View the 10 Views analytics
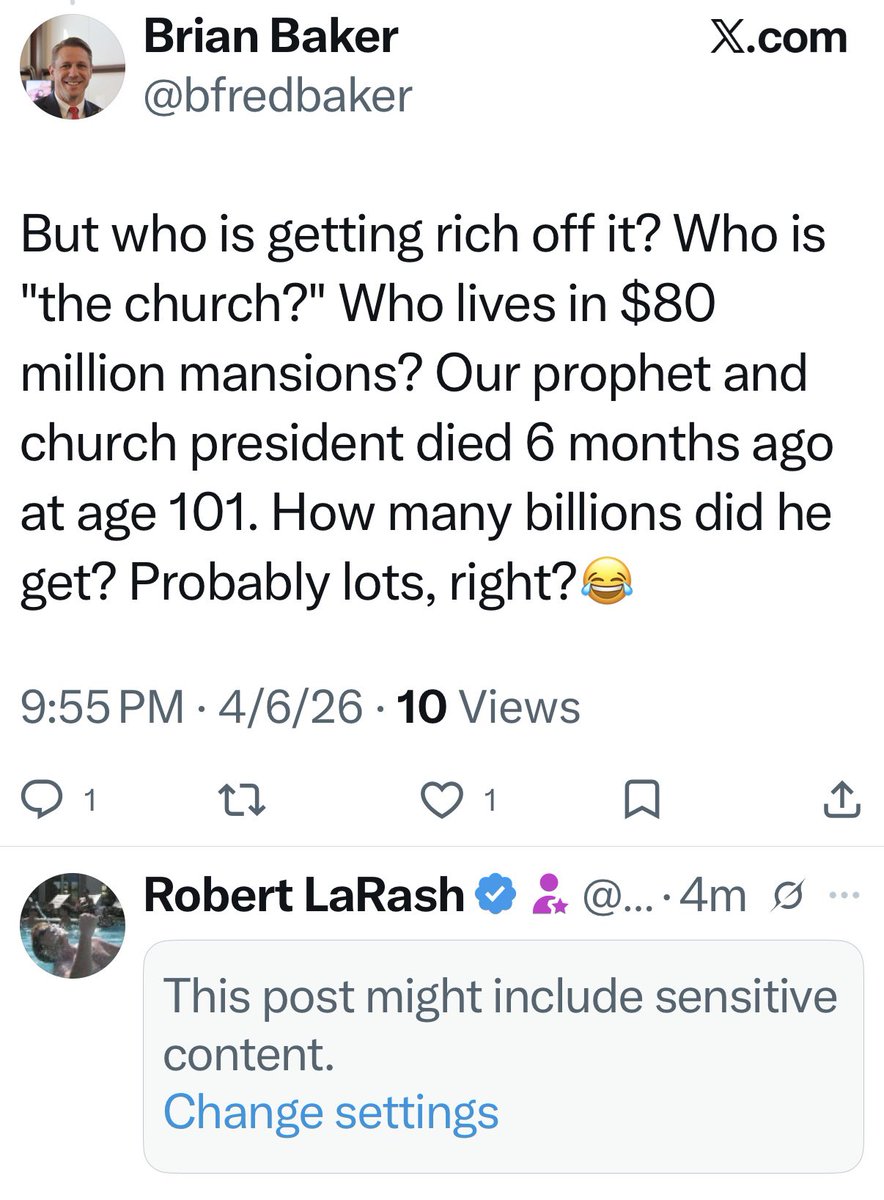This screenshot has width=884, height=1200. point(488,708)
